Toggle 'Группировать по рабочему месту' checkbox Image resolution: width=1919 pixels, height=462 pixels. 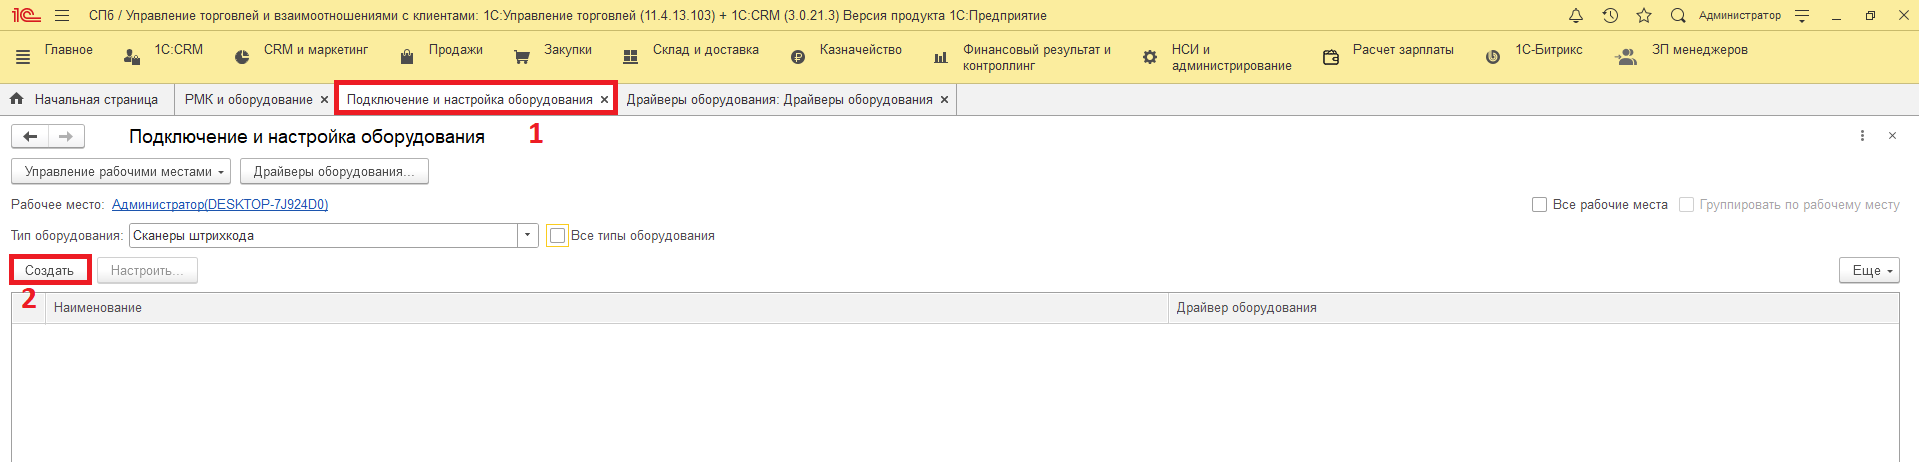click(x=1686, y=205)
